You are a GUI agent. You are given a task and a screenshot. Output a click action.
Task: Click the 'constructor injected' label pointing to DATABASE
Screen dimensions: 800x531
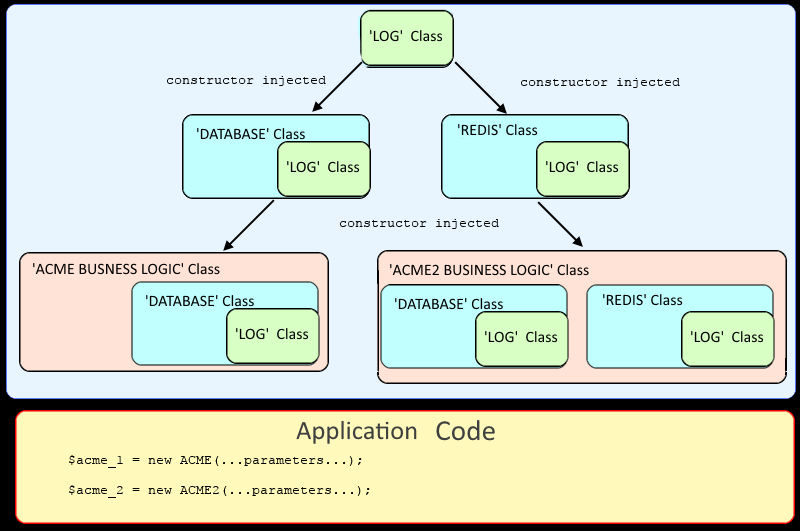click(x=246, y=81)
